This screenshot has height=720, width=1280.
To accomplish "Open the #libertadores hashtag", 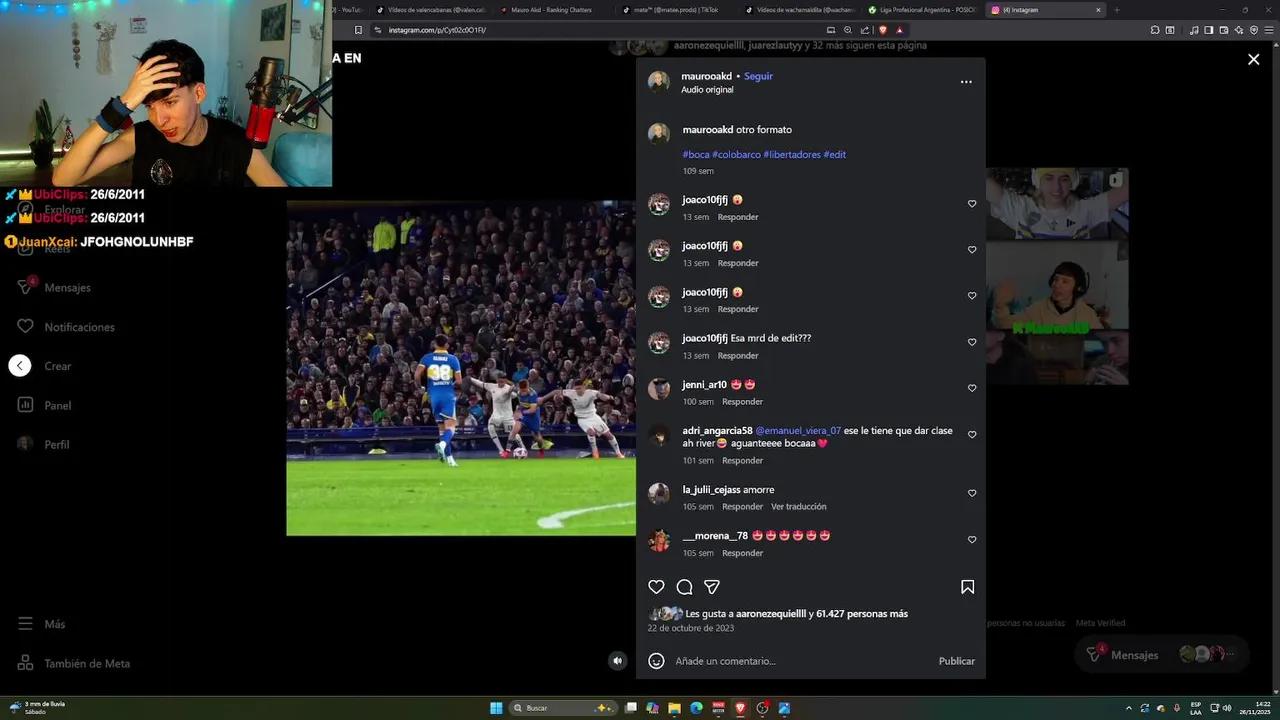I will tap(792, 155).
